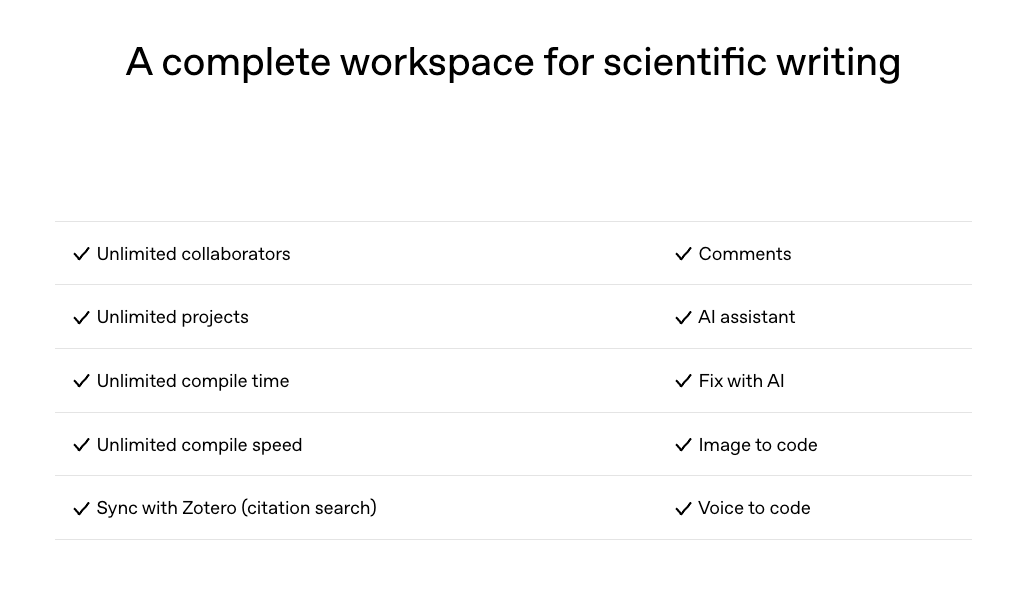Click the checkmark beside Fix with AI
1024x597 pixels.
[x=684, y=381]
